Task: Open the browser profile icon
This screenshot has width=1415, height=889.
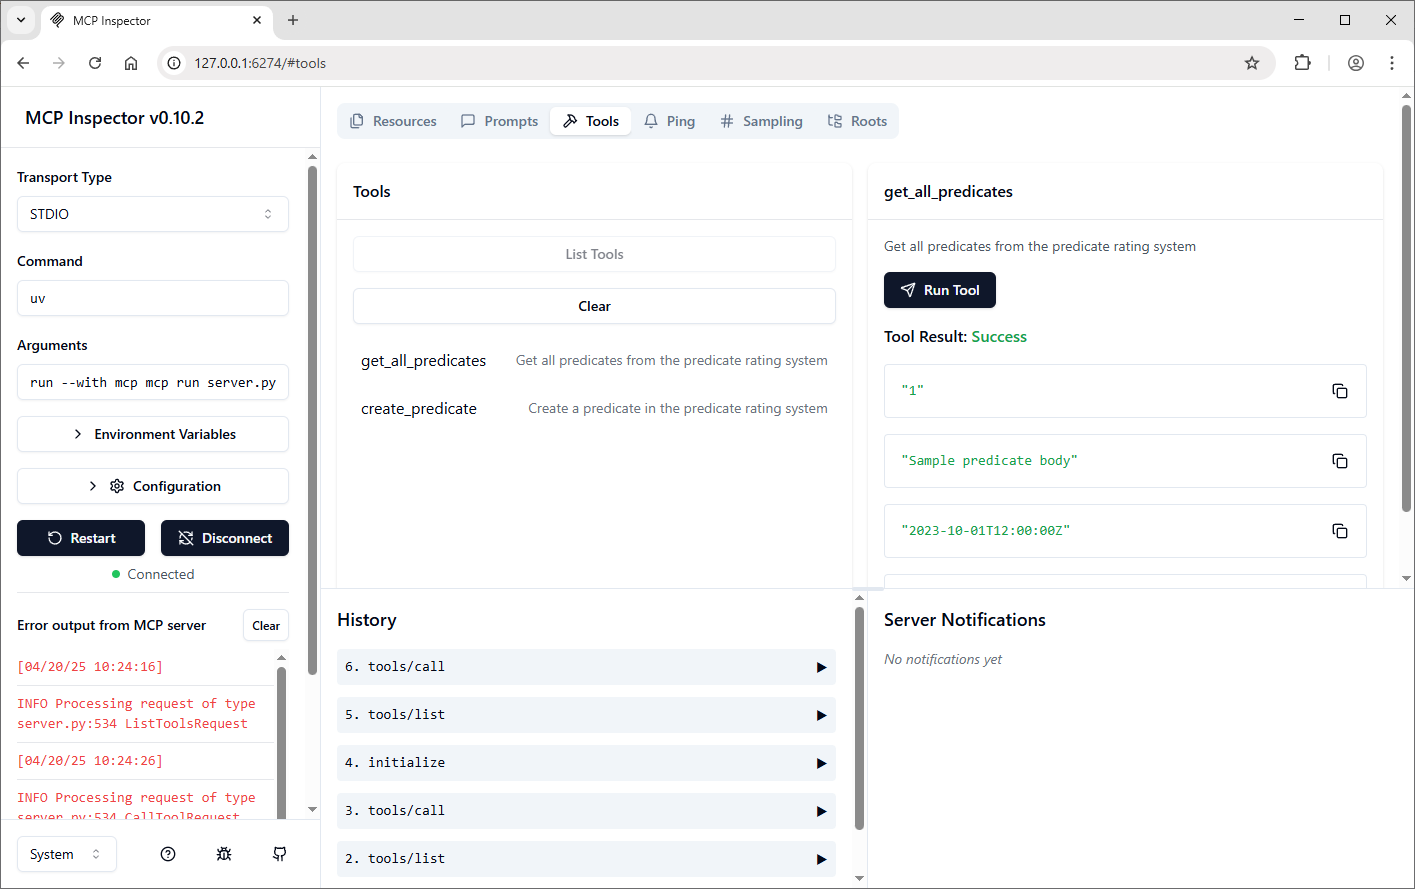Action: click(x=1356, y=63)
